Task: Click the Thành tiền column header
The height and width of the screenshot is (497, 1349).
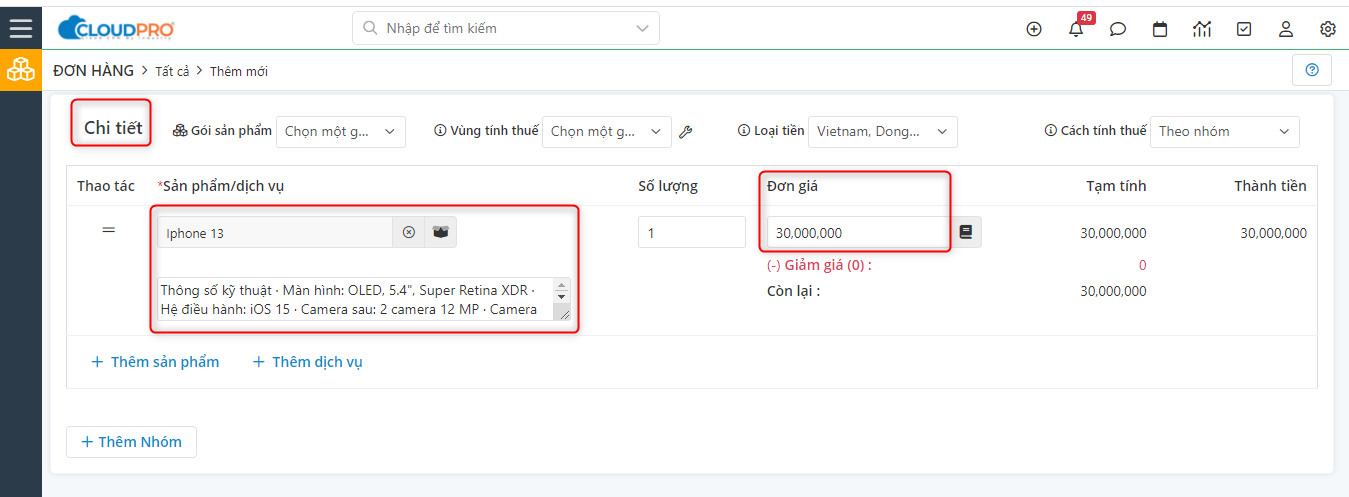Action: (x=1270, y=186)
